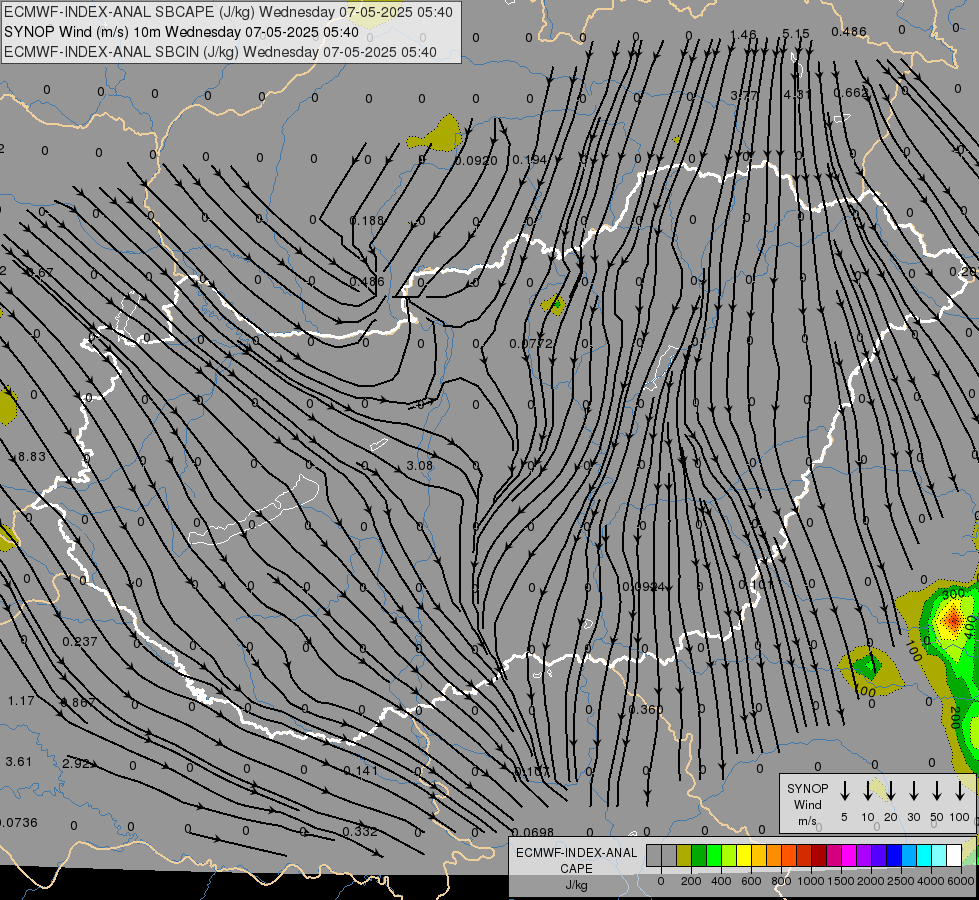Click the 3.77 value on the map
This screenshot has width=979, height=900.
coord(744,96)
